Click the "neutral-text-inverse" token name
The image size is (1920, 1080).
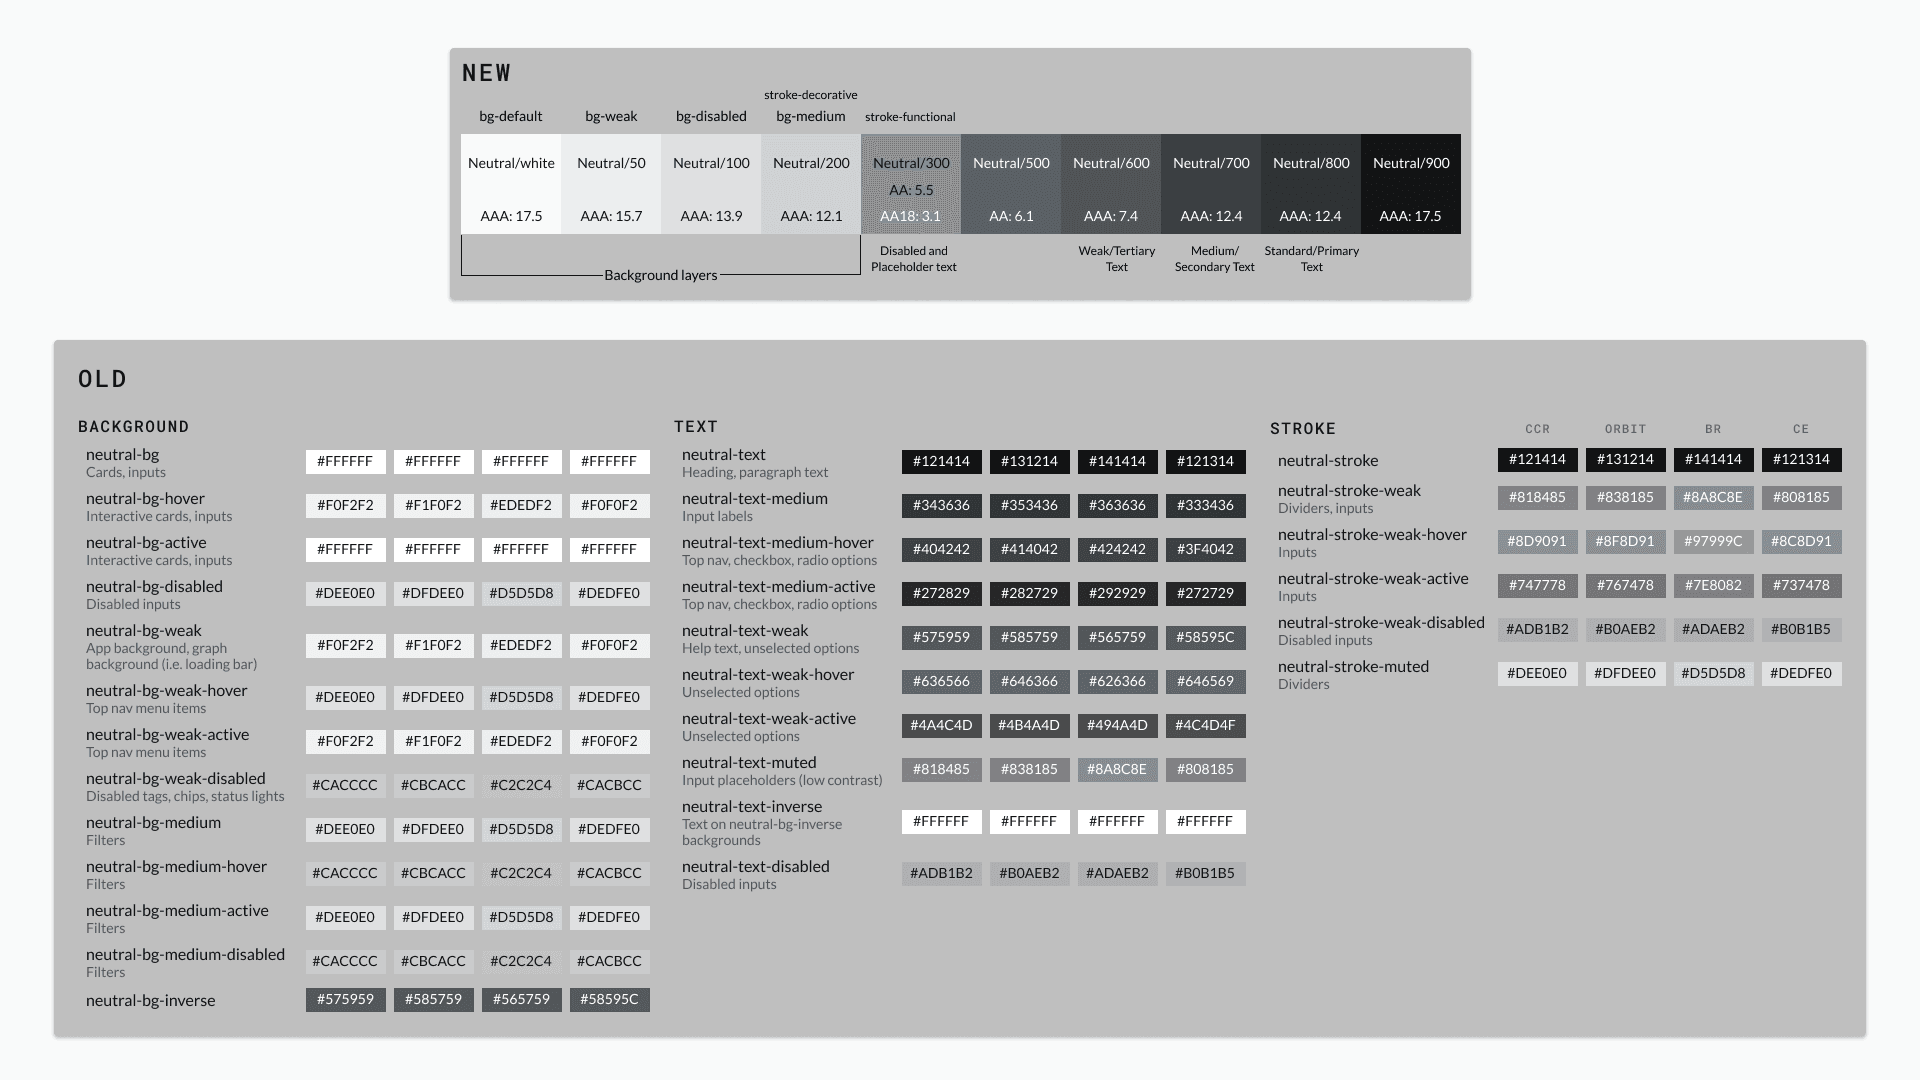pos(752,807)
